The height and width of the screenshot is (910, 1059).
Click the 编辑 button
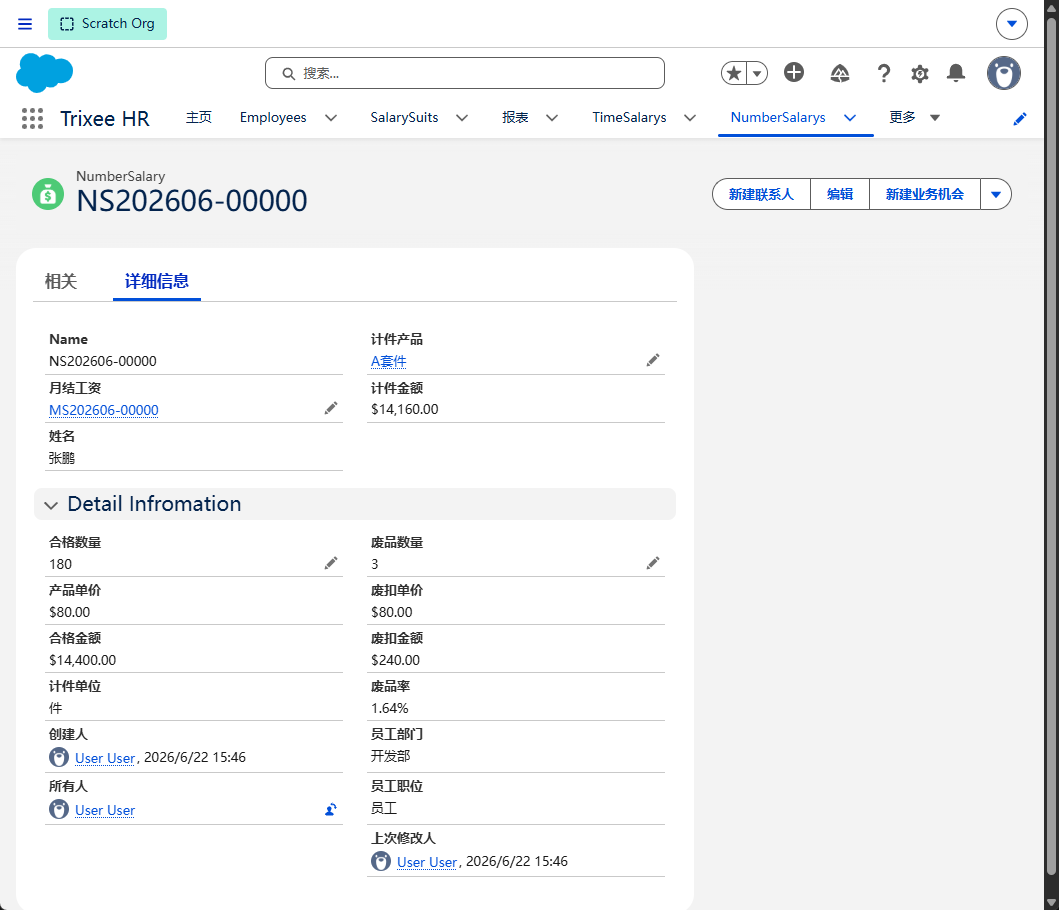pos(840,195)
